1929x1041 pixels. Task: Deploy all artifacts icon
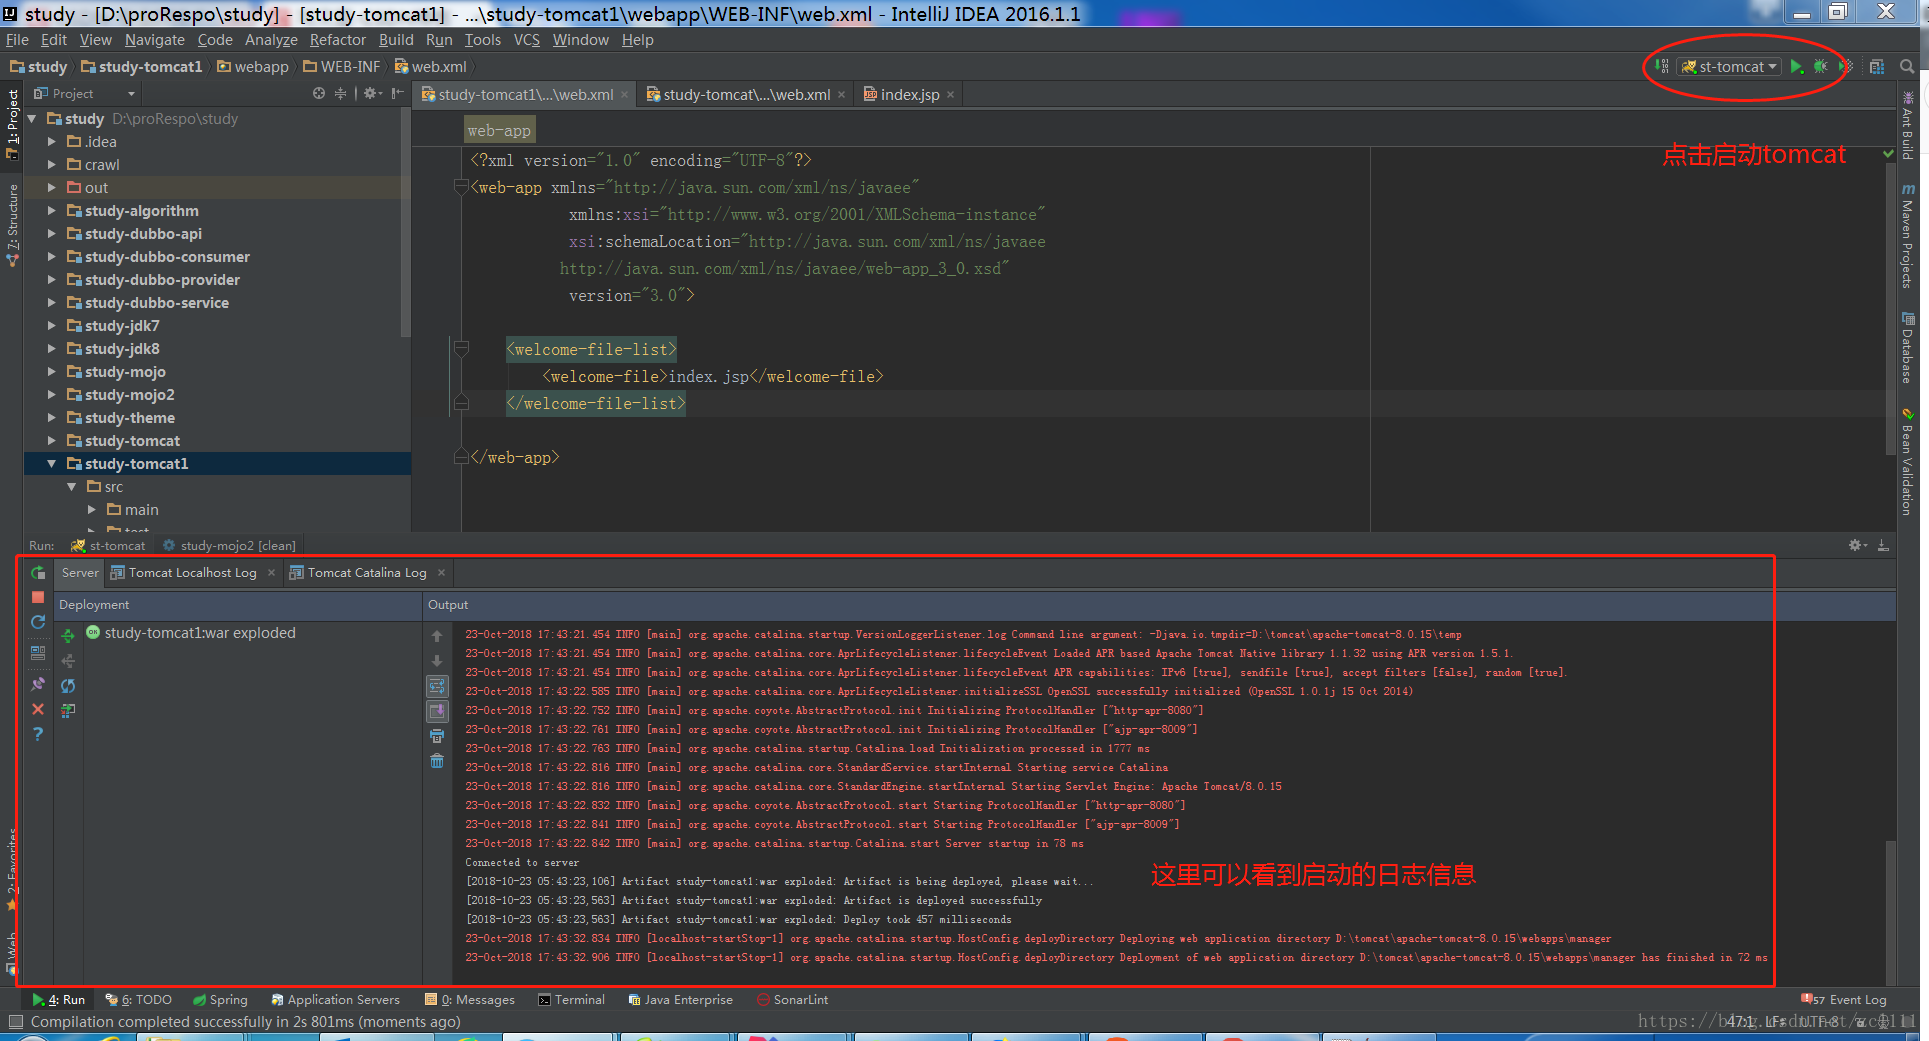tap(68, 636)
